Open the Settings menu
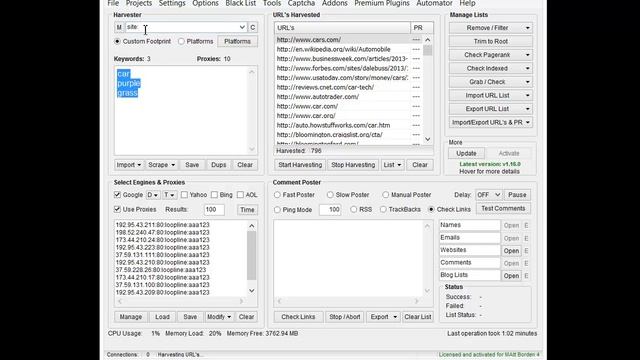Screen dimensions: 640x360 point(172,3)
